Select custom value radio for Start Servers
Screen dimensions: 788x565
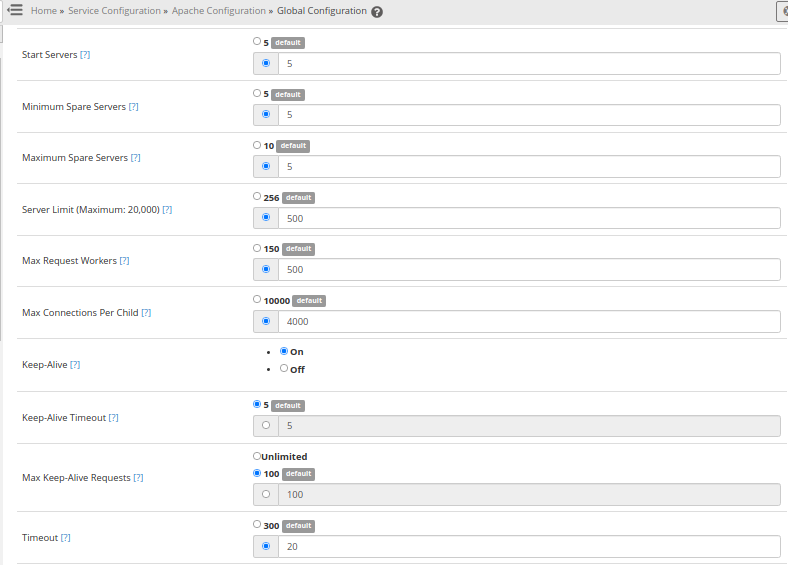click(266, 63)
